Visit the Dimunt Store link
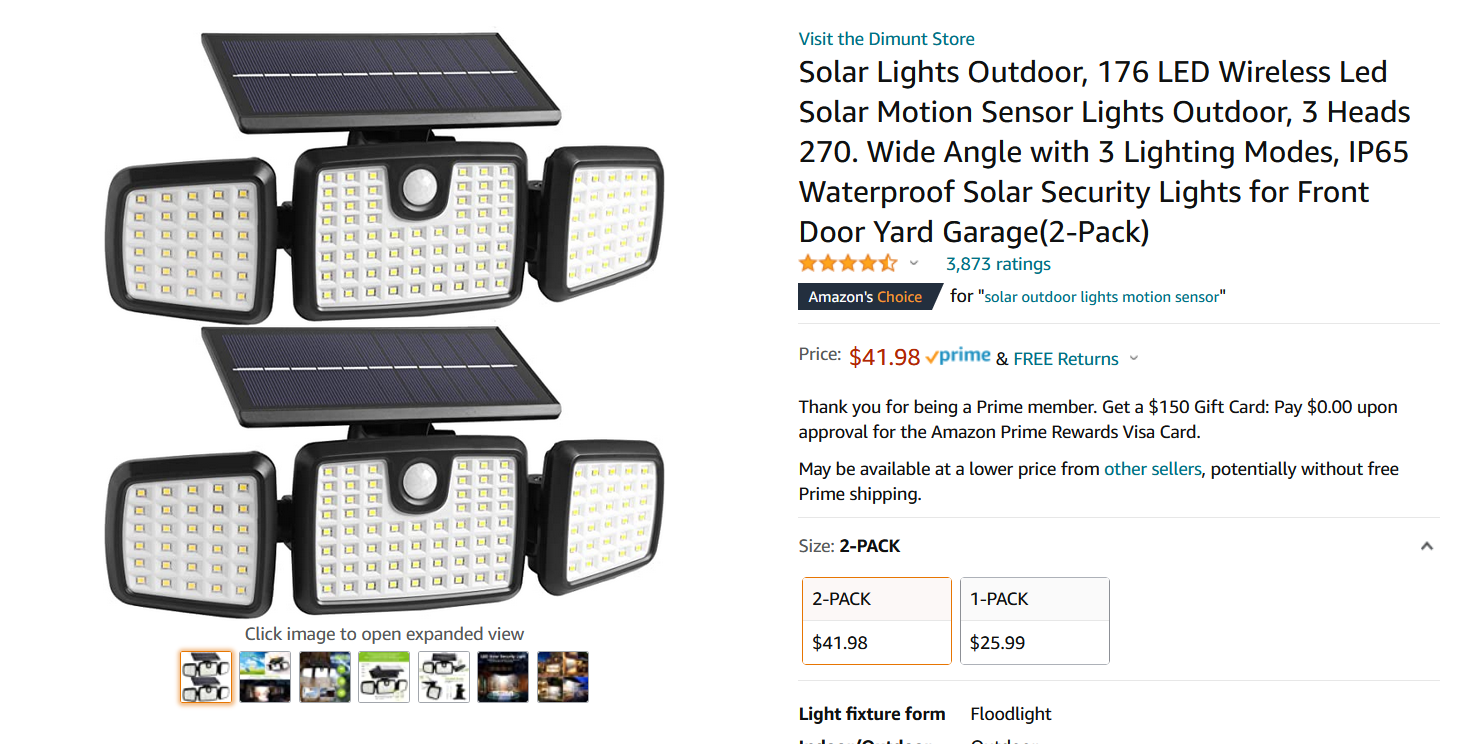 click(x=886, y=39)
